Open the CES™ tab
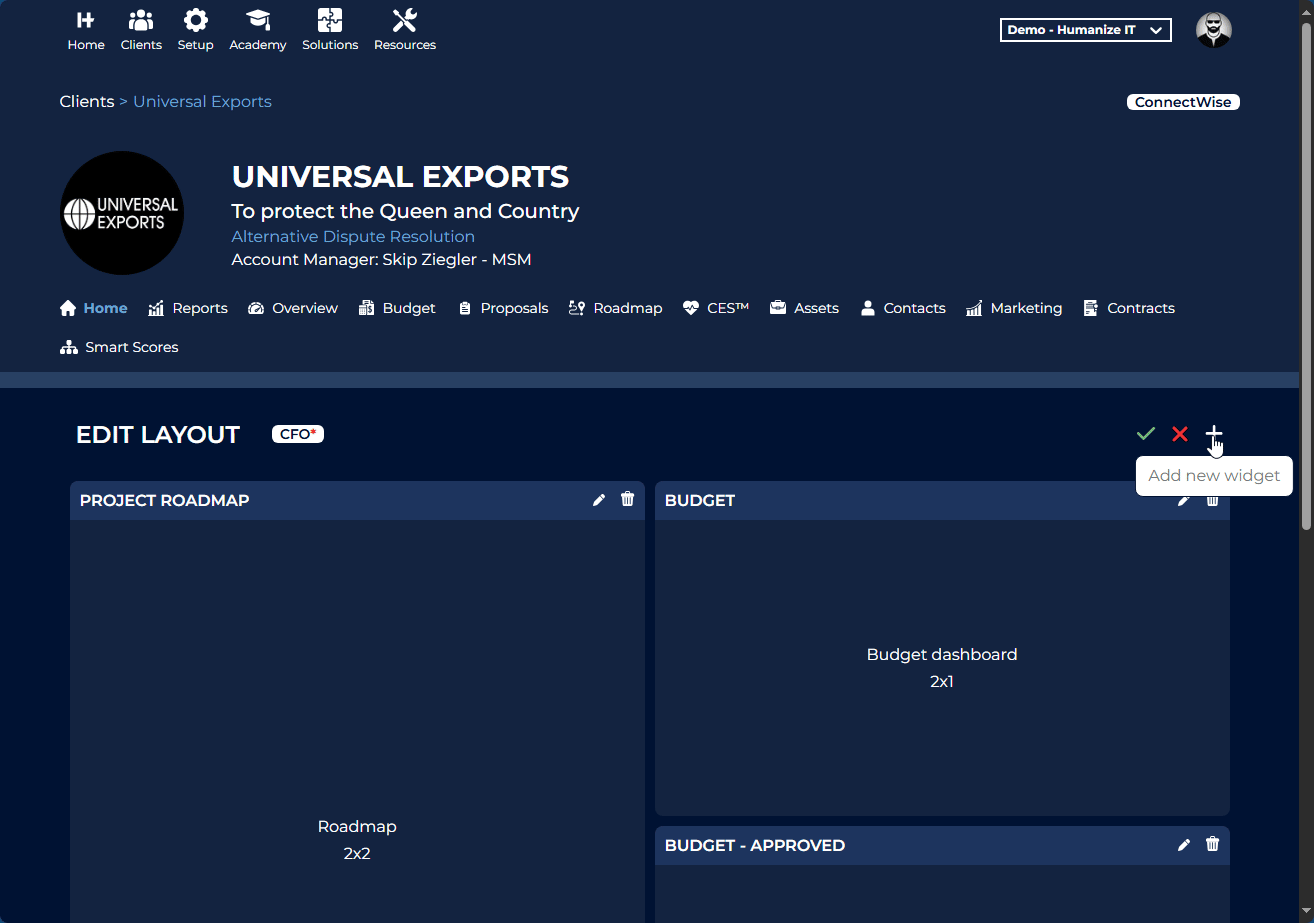This screenshot has width=1314, height=923. point(716,308)
